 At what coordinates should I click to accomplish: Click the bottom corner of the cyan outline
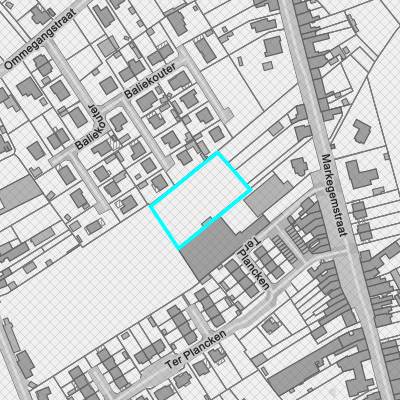point(179,249)
